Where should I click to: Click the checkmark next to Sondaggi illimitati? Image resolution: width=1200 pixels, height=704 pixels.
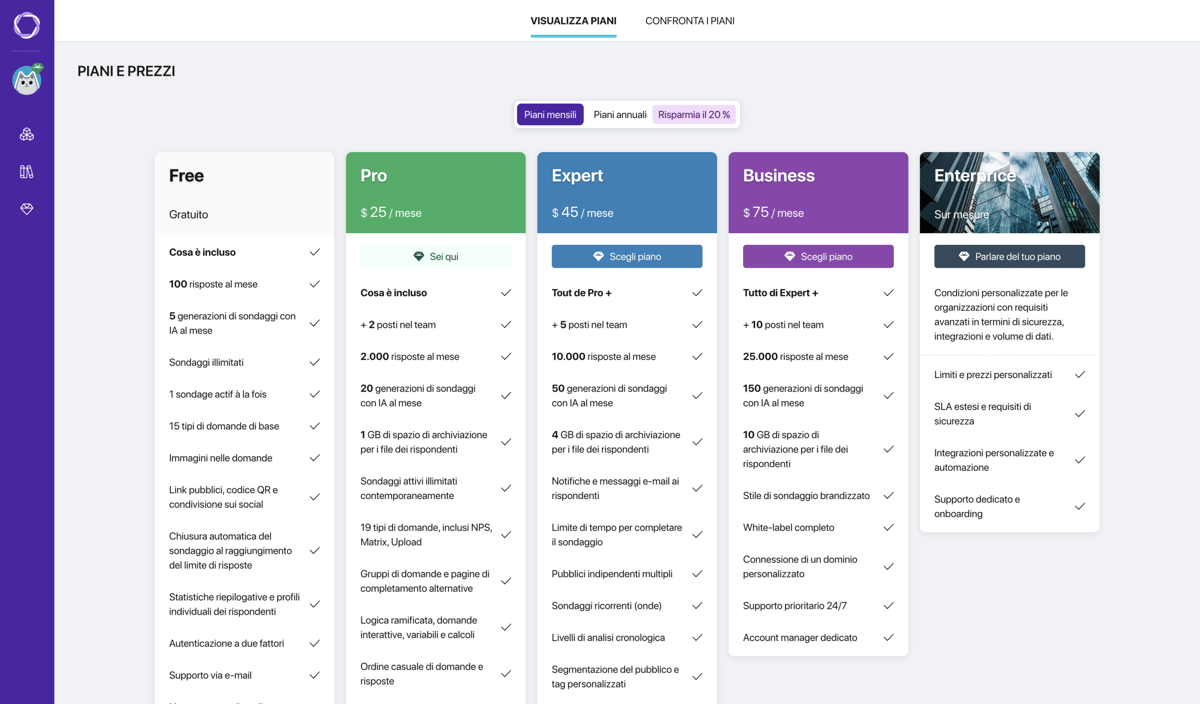(314, 362)
